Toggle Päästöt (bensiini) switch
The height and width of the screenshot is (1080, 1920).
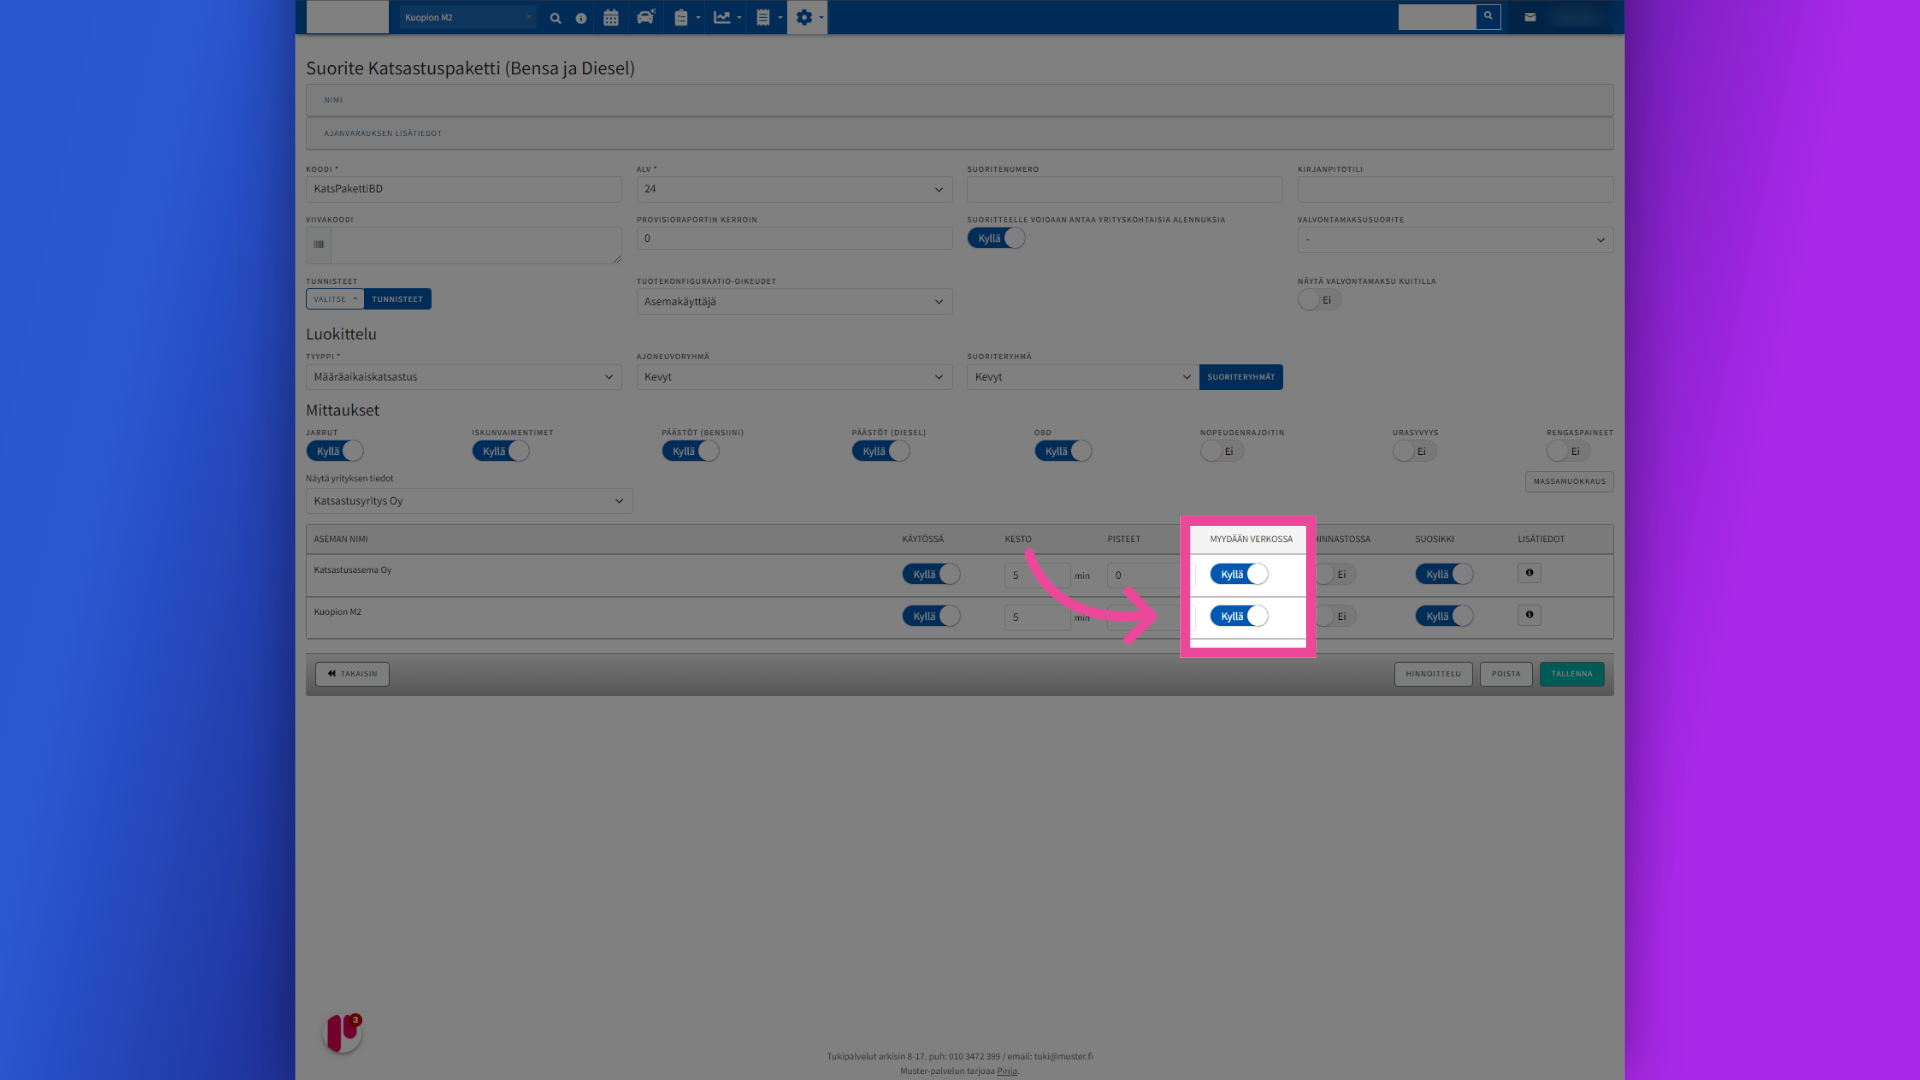pos(691,451)
